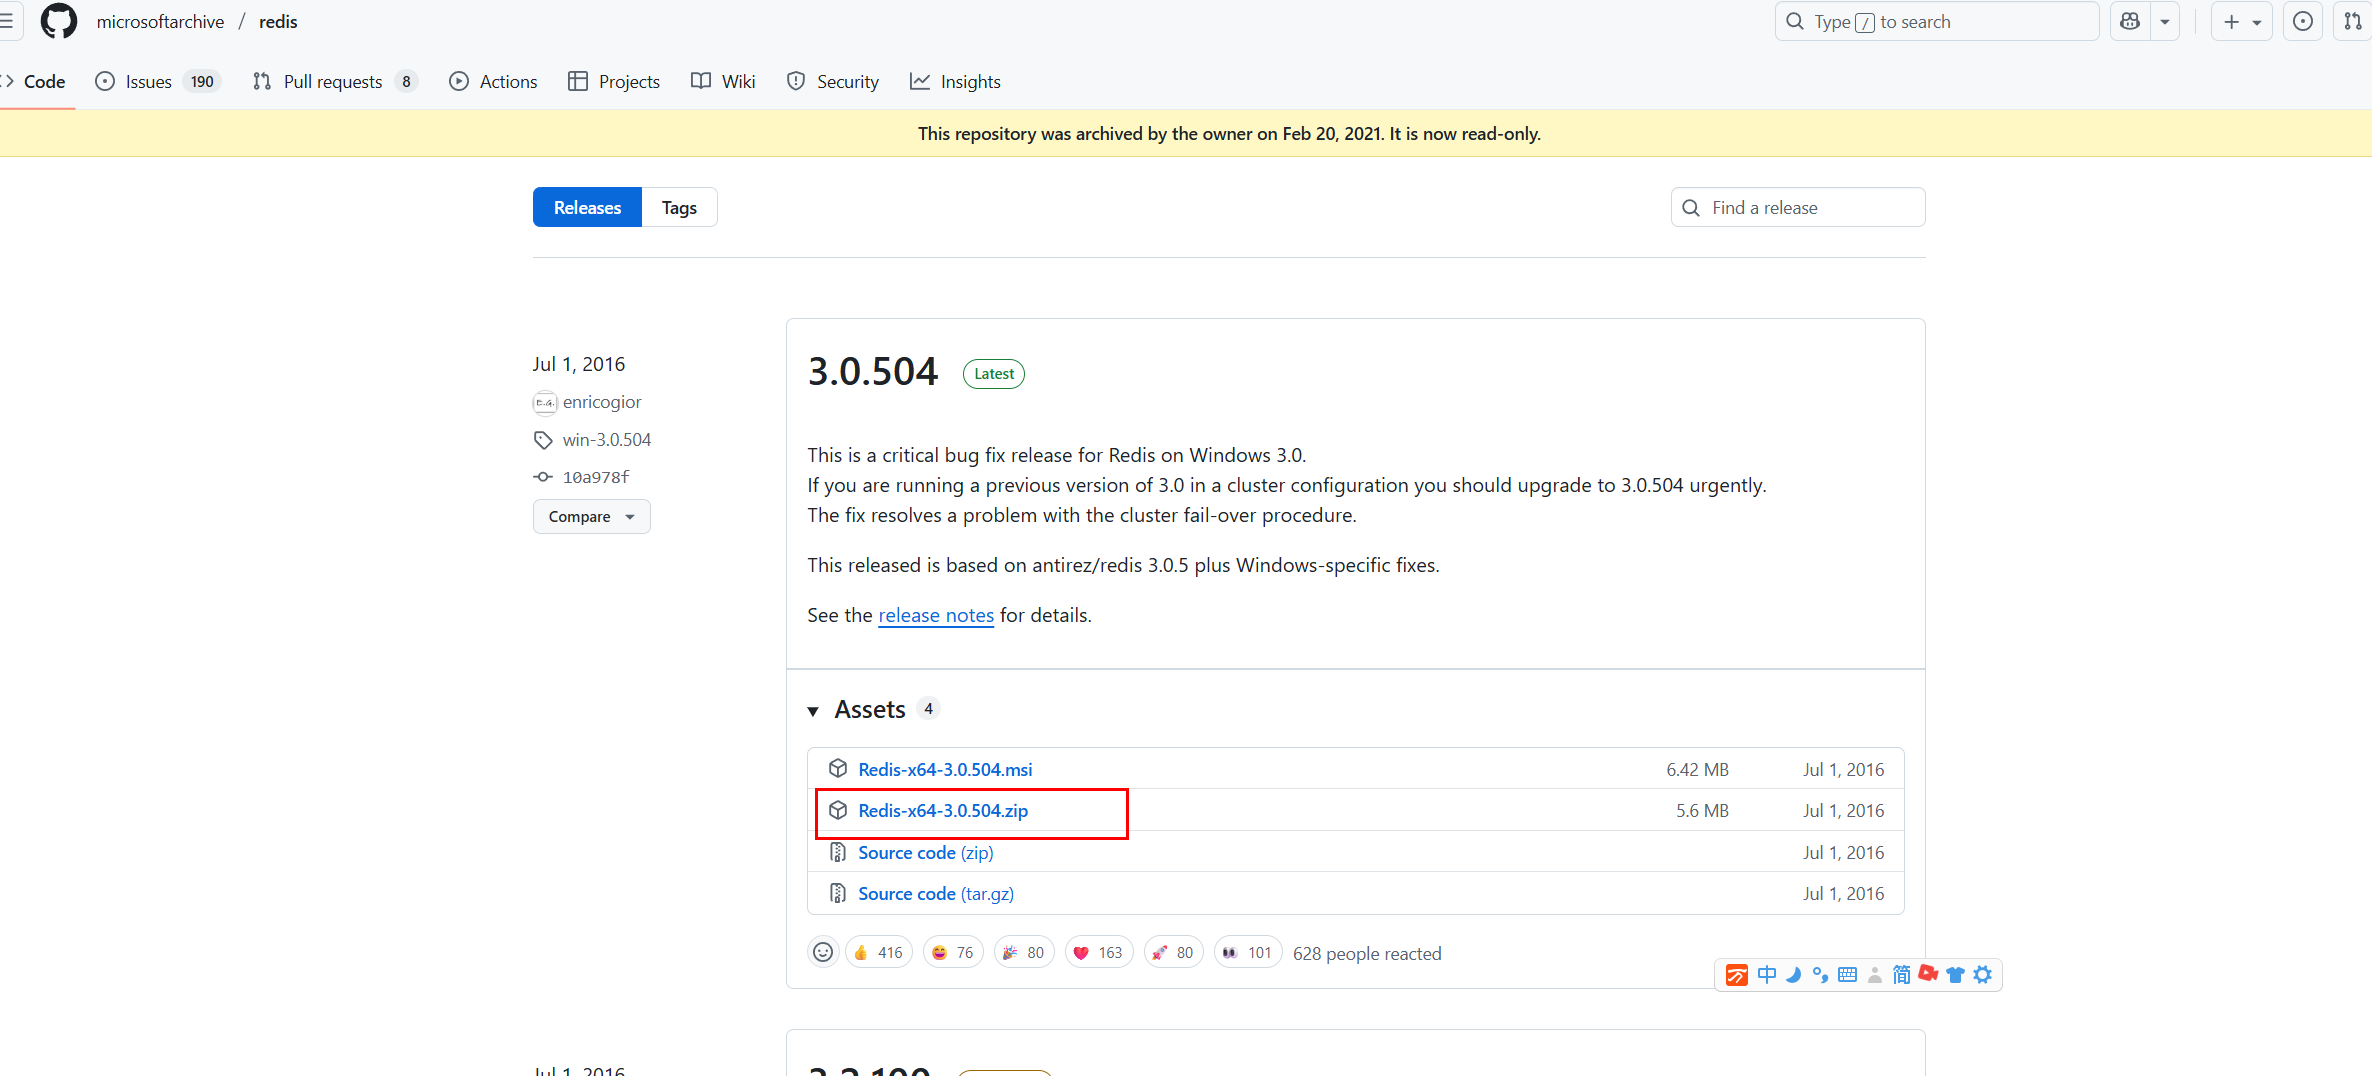Toggle laugh reaction 76
This screenshot has width=2372, height=1076.
[x=954, y=952]
